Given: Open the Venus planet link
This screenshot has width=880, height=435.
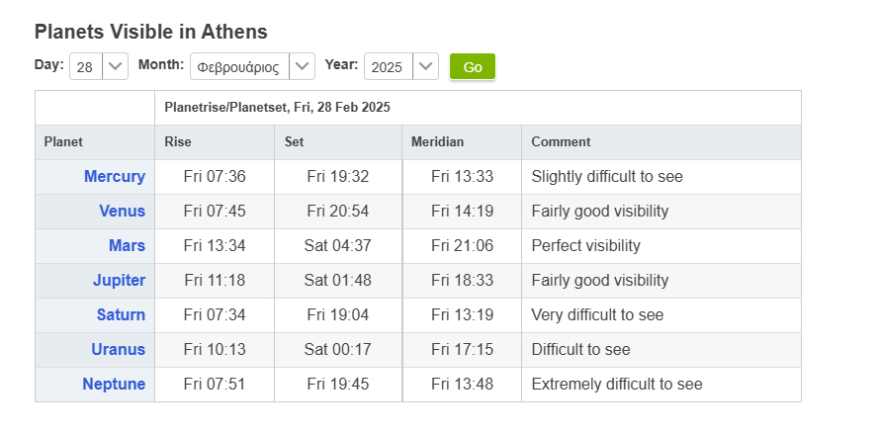Looking at the screenshot, I should point(122,211).
